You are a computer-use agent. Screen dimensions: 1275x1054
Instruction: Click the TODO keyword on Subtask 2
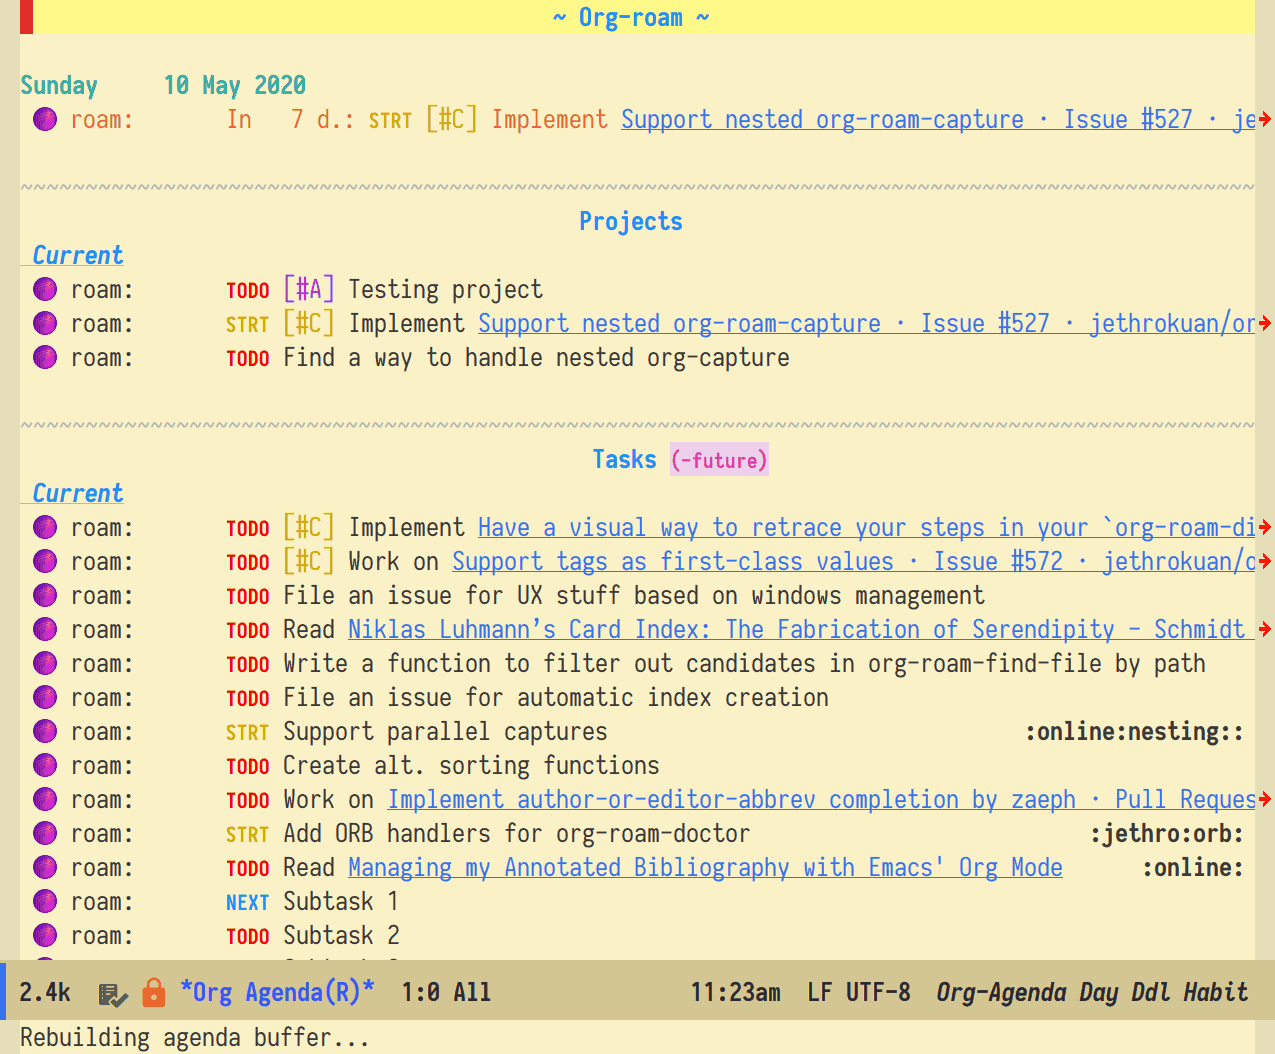[x=248, y=936]
